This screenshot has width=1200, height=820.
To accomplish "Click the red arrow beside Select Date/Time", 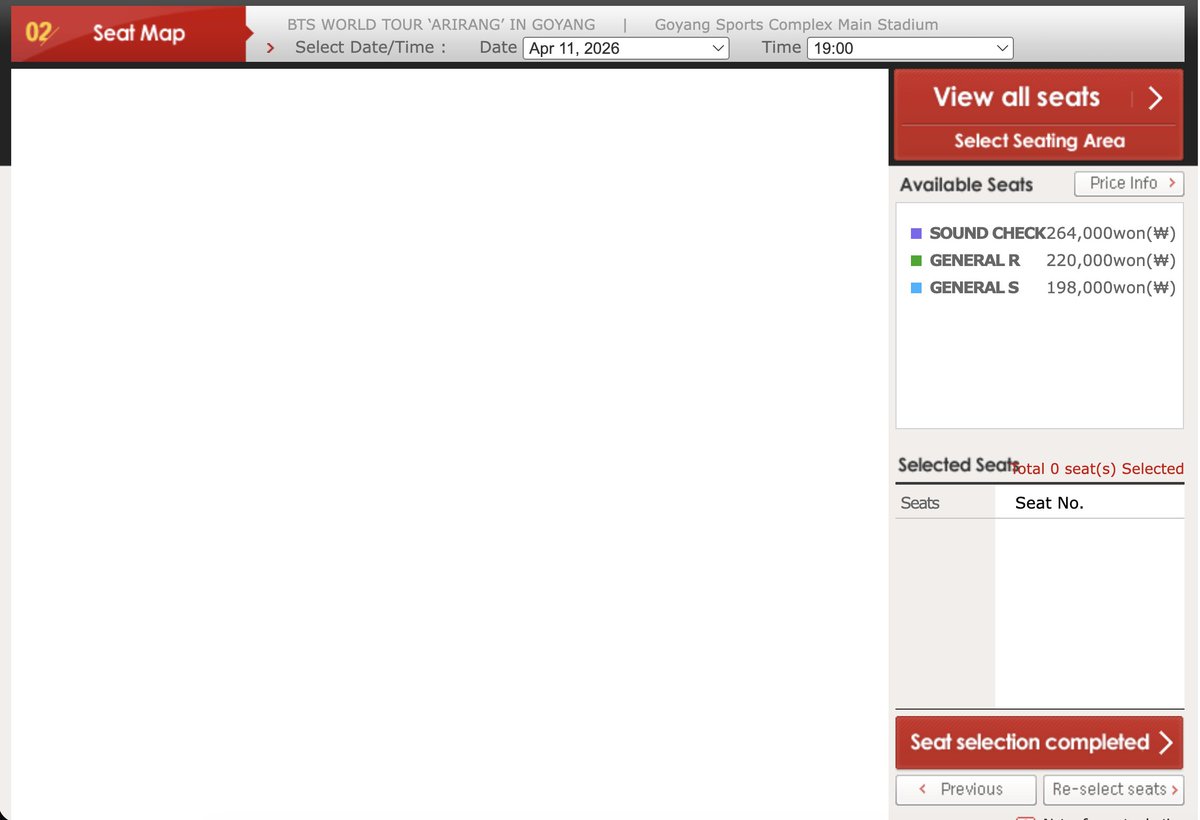I will (x=271, y=48).
